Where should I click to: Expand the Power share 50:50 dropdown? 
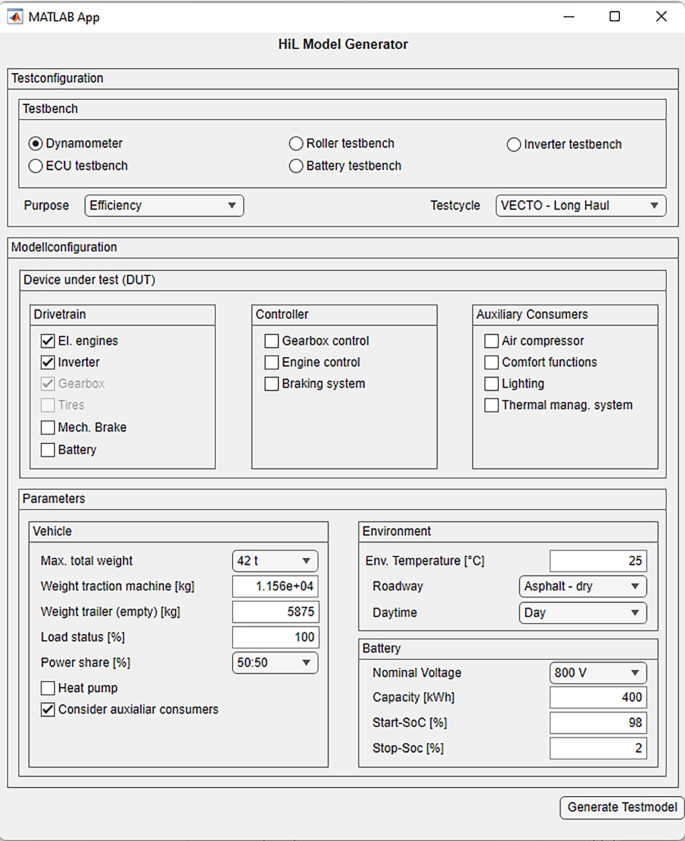pos(275,663)
